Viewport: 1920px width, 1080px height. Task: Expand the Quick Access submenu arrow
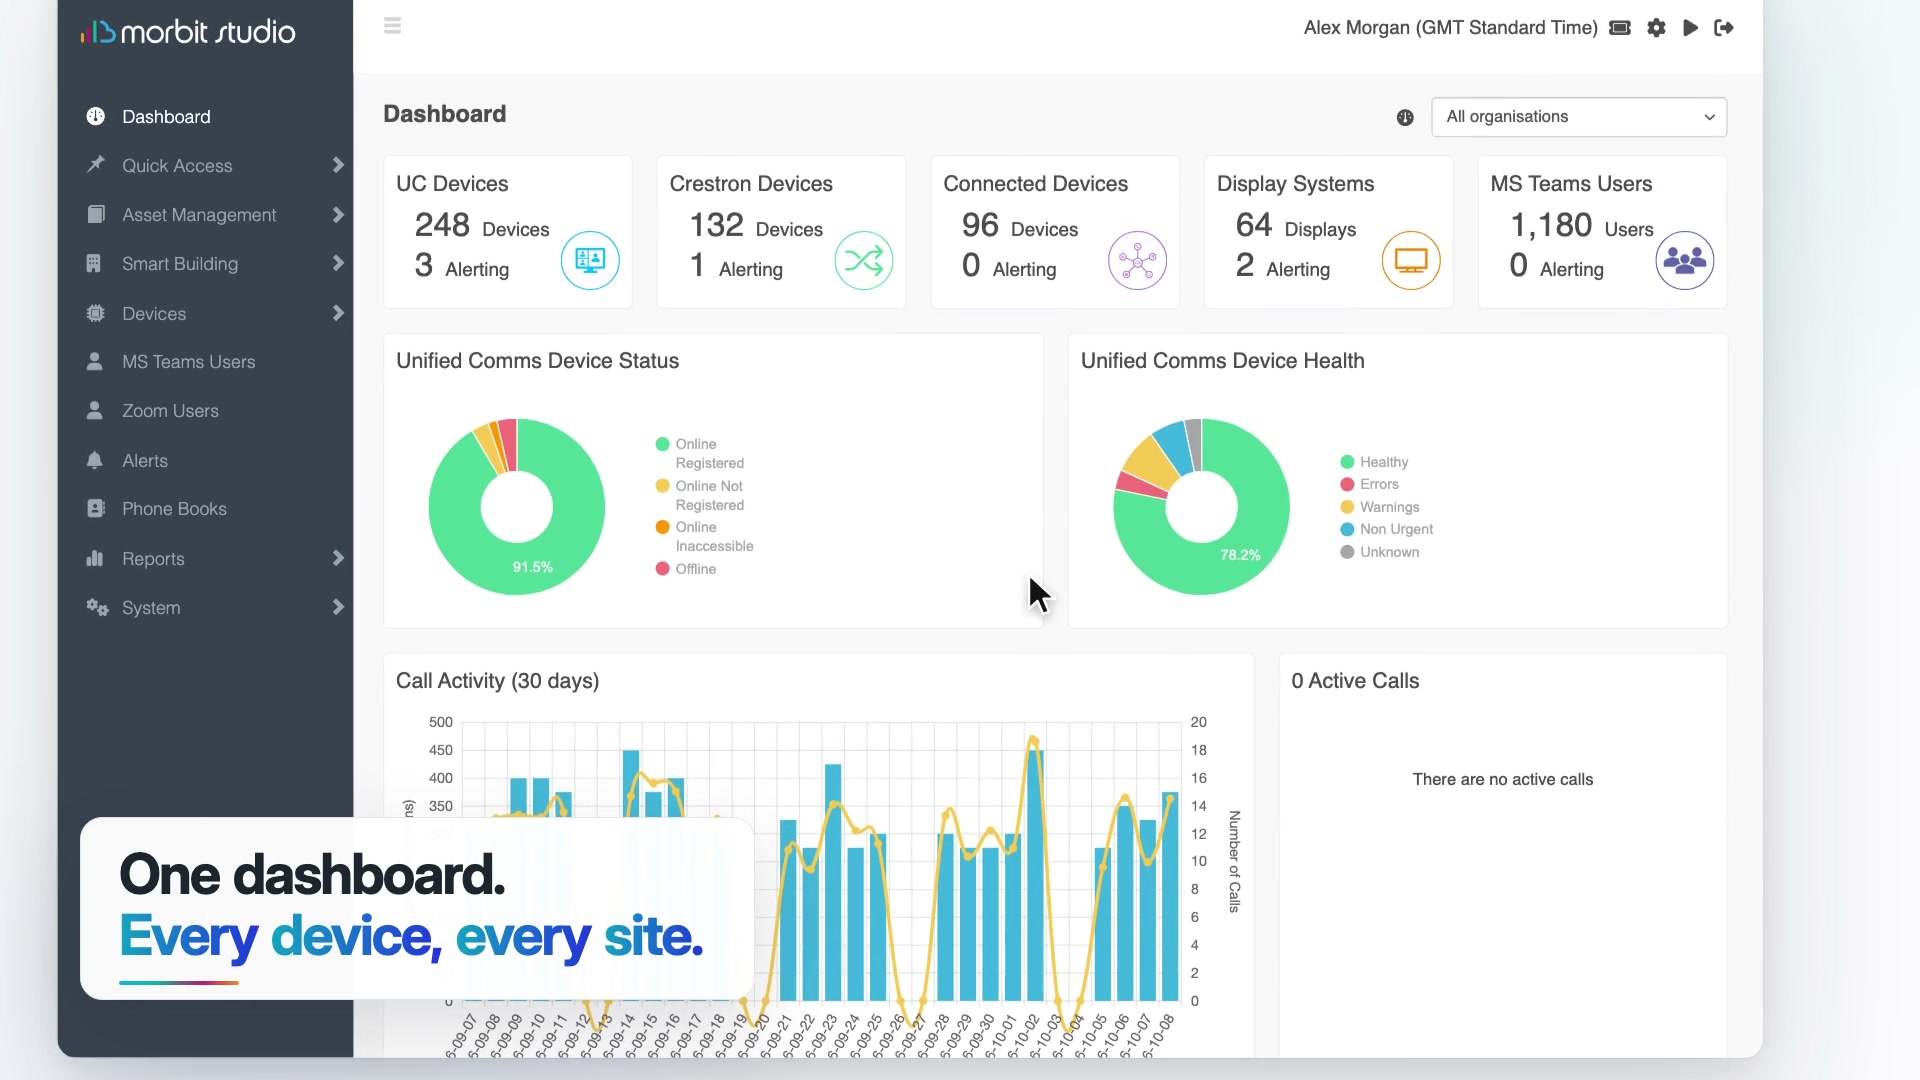338,165
